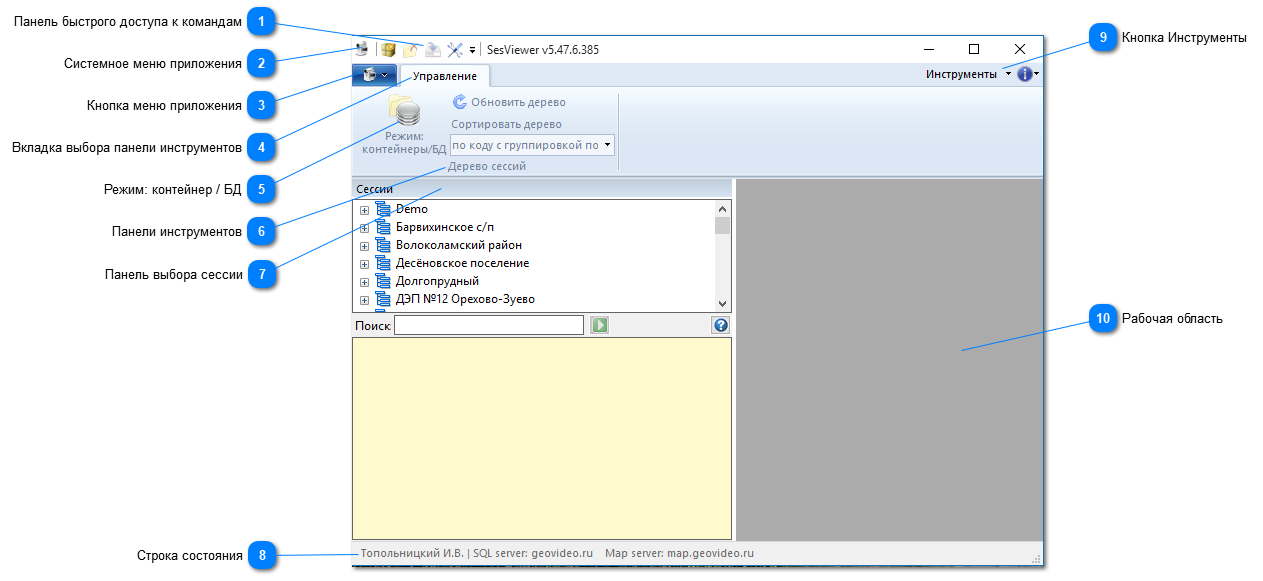
Task: Expand the Demo session node
Action: point(364,210)
